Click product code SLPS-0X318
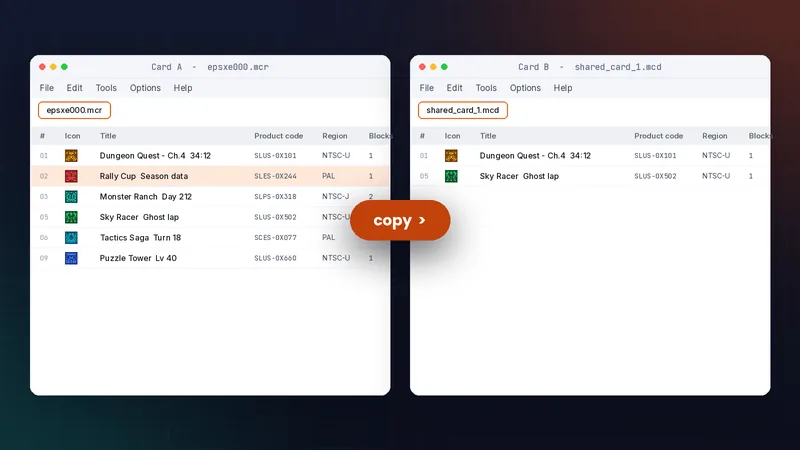 (276, 196)
